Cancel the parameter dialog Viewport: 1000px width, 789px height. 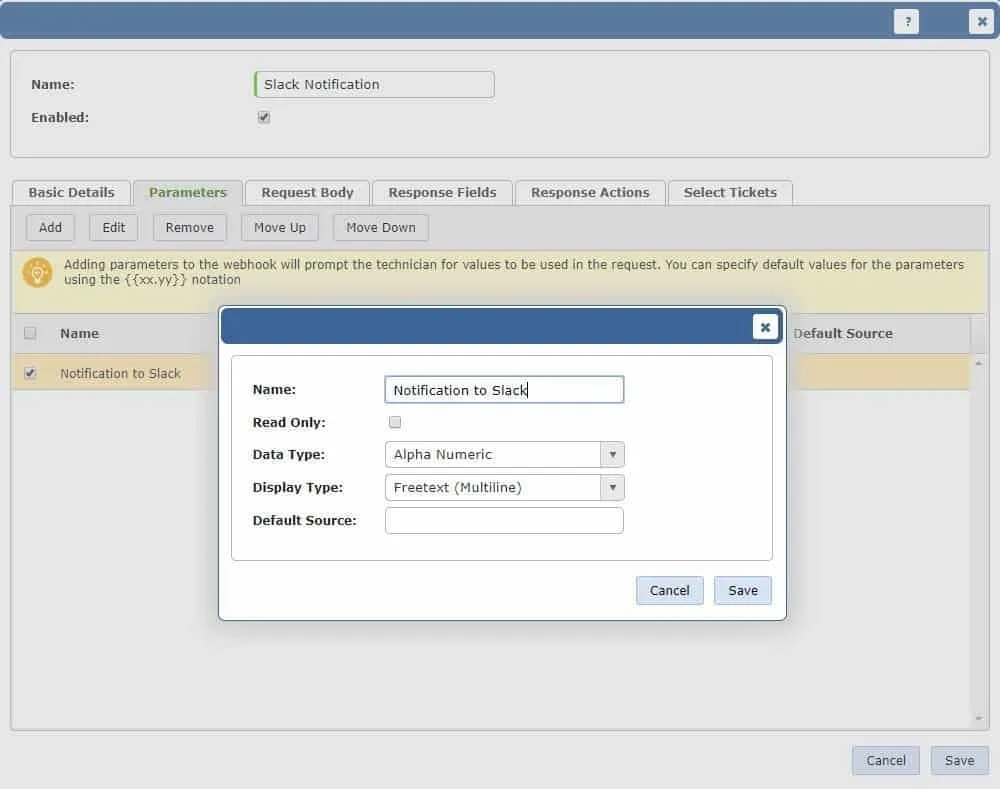click(x=670, y=591)
